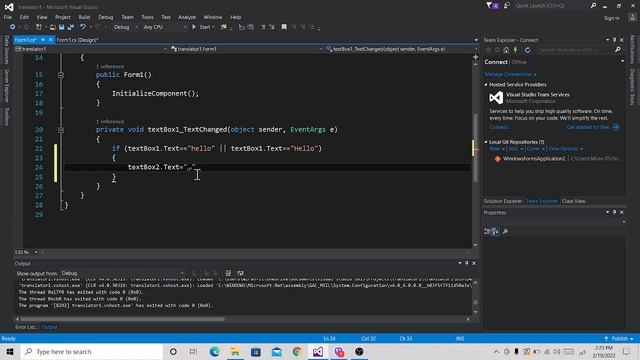The width and height of the screenshot is (640, 360).
Task: Open the Build menu
Action: (x=84, y=17)
